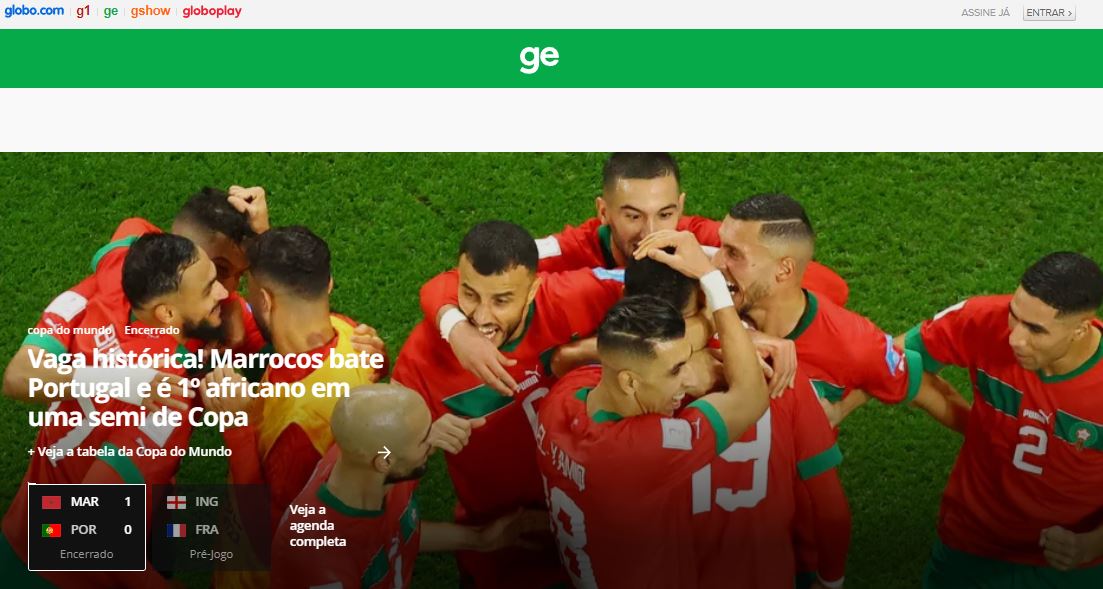Viewport: 1103px width, 589px height.
Task: Click 'Veja a agenda completa' link
Action: 318,526
